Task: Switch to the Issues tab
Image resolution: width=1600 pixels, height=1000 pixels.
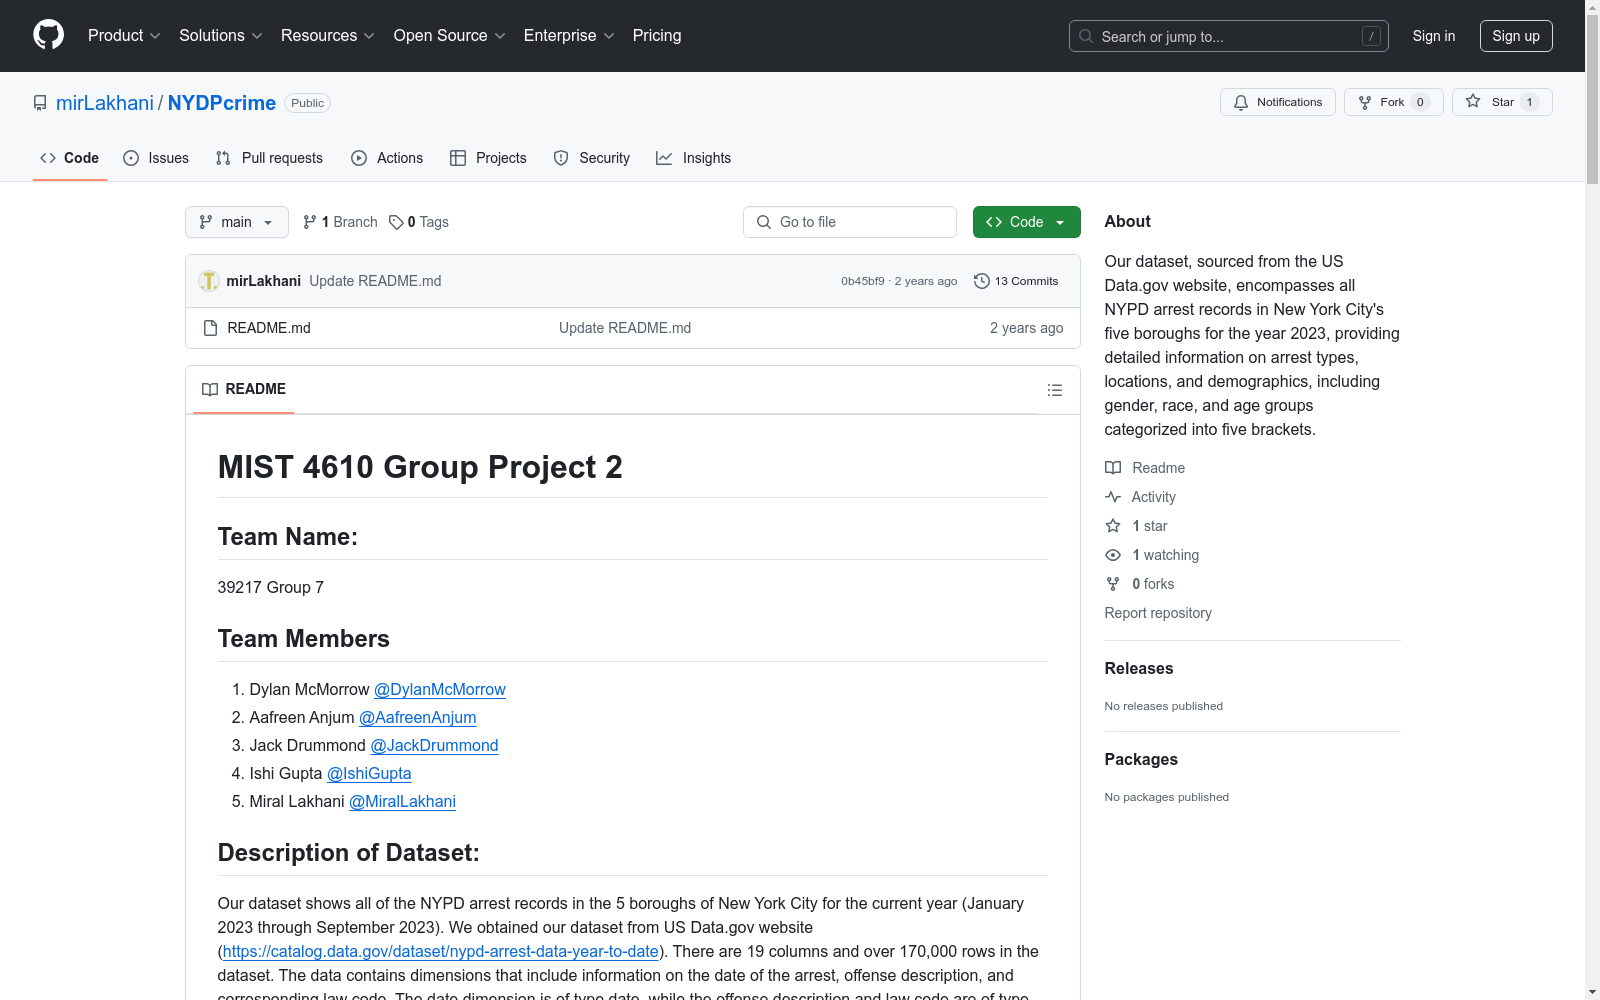Action: pyautogui.click(x=156, y=158)
